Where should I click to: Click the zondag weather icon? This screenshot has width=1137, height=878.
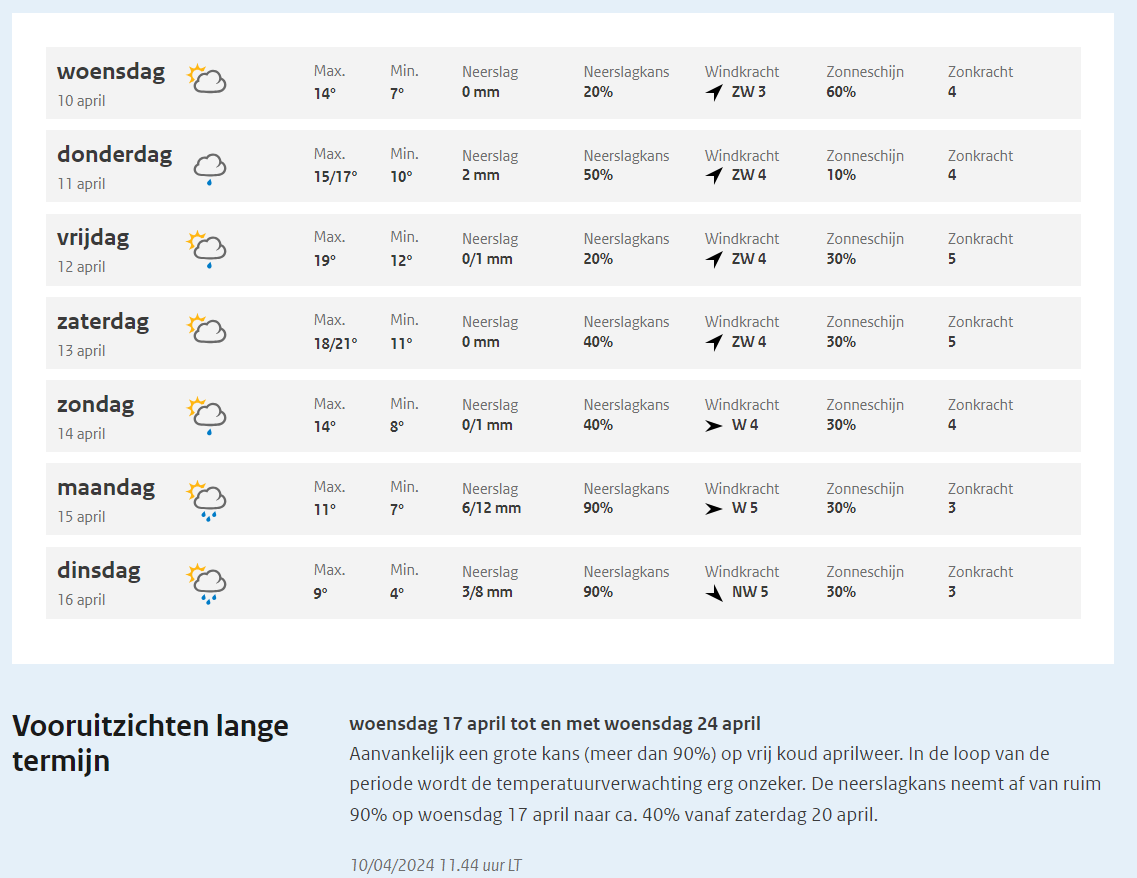point(207,415)
